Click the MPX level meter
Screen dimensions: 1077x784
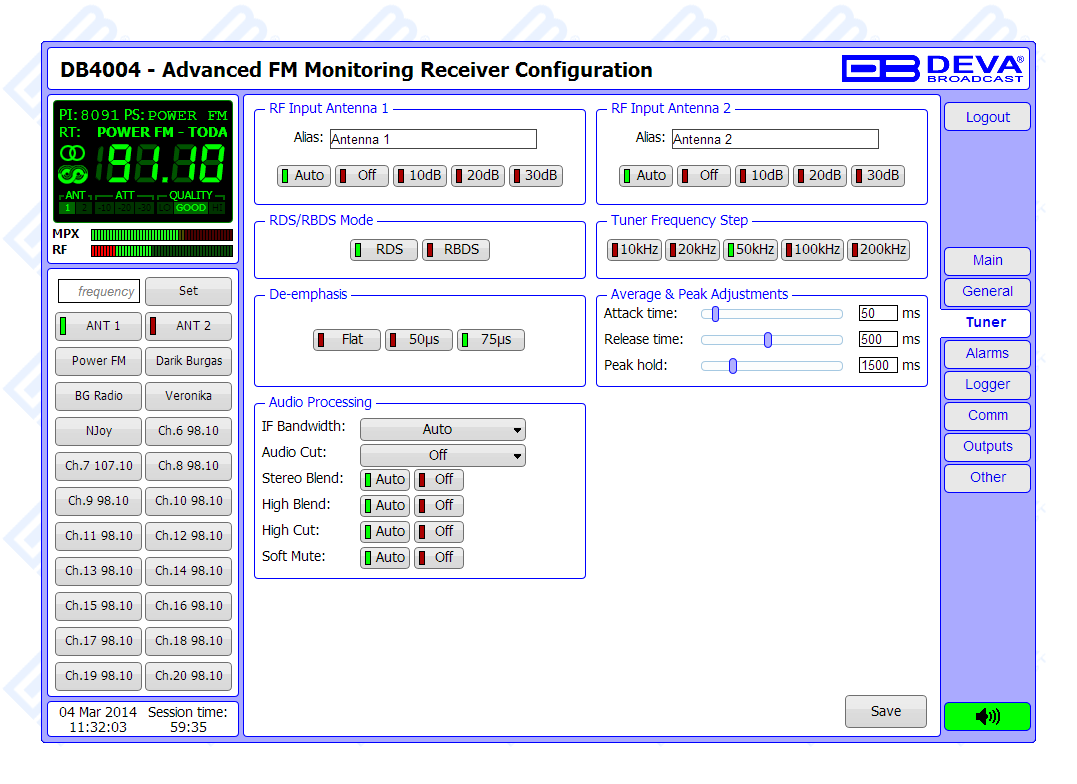click(x=161, y=235)
